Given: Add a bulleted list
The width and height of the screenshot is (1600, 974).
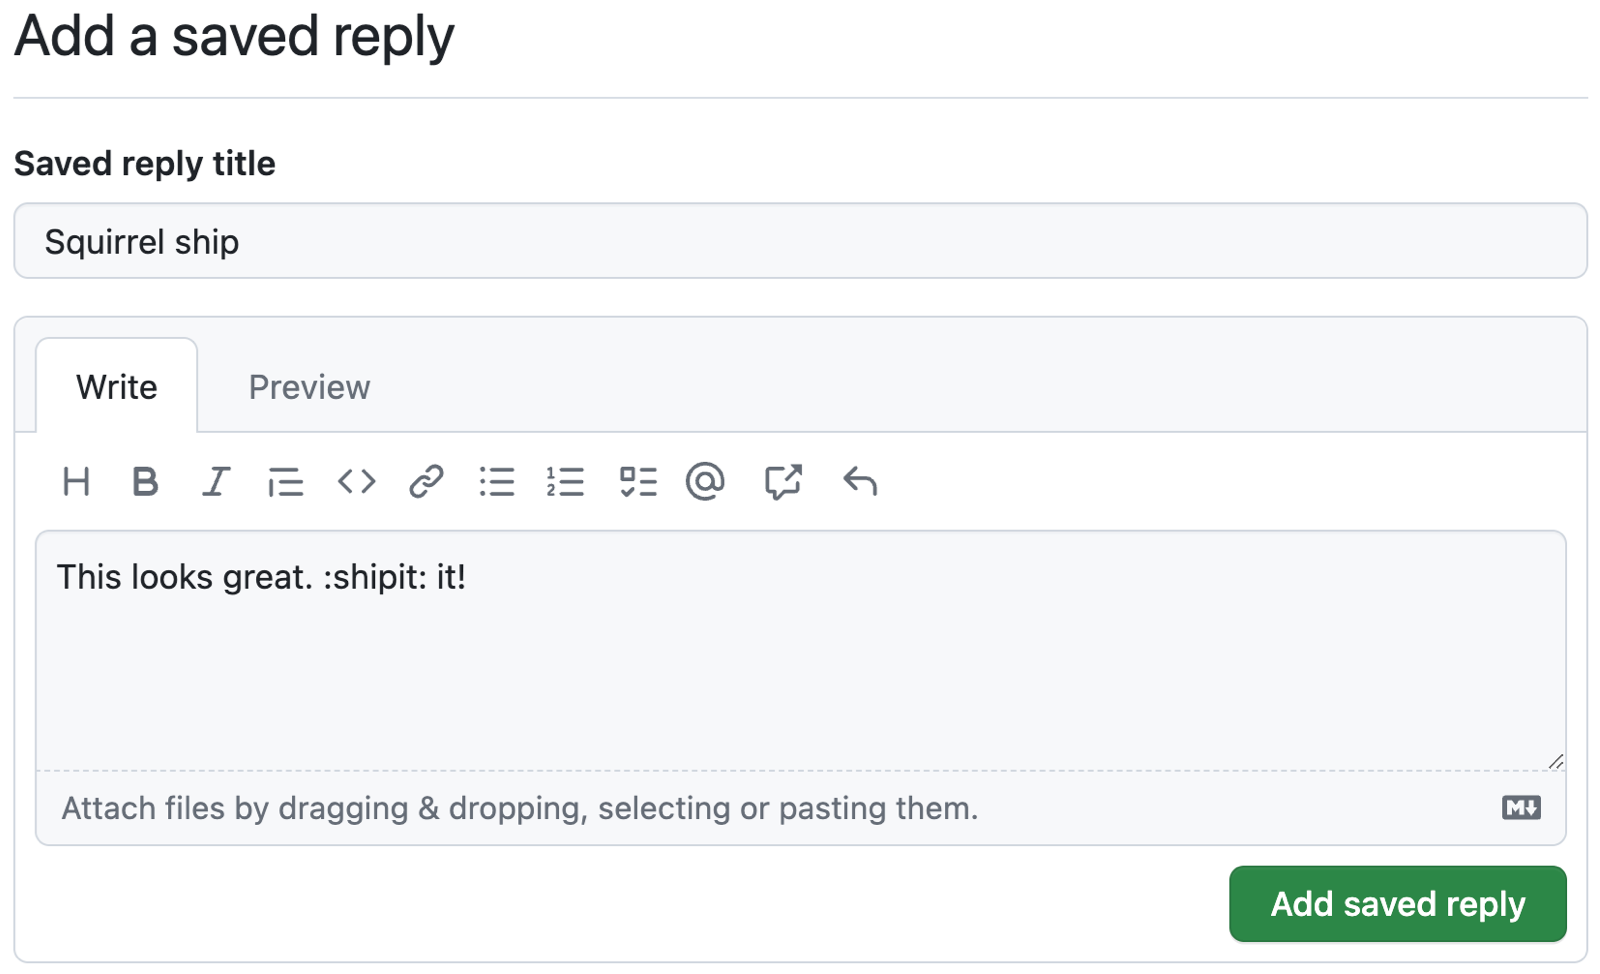Looking at the screenshot, I should click(497, 482).
